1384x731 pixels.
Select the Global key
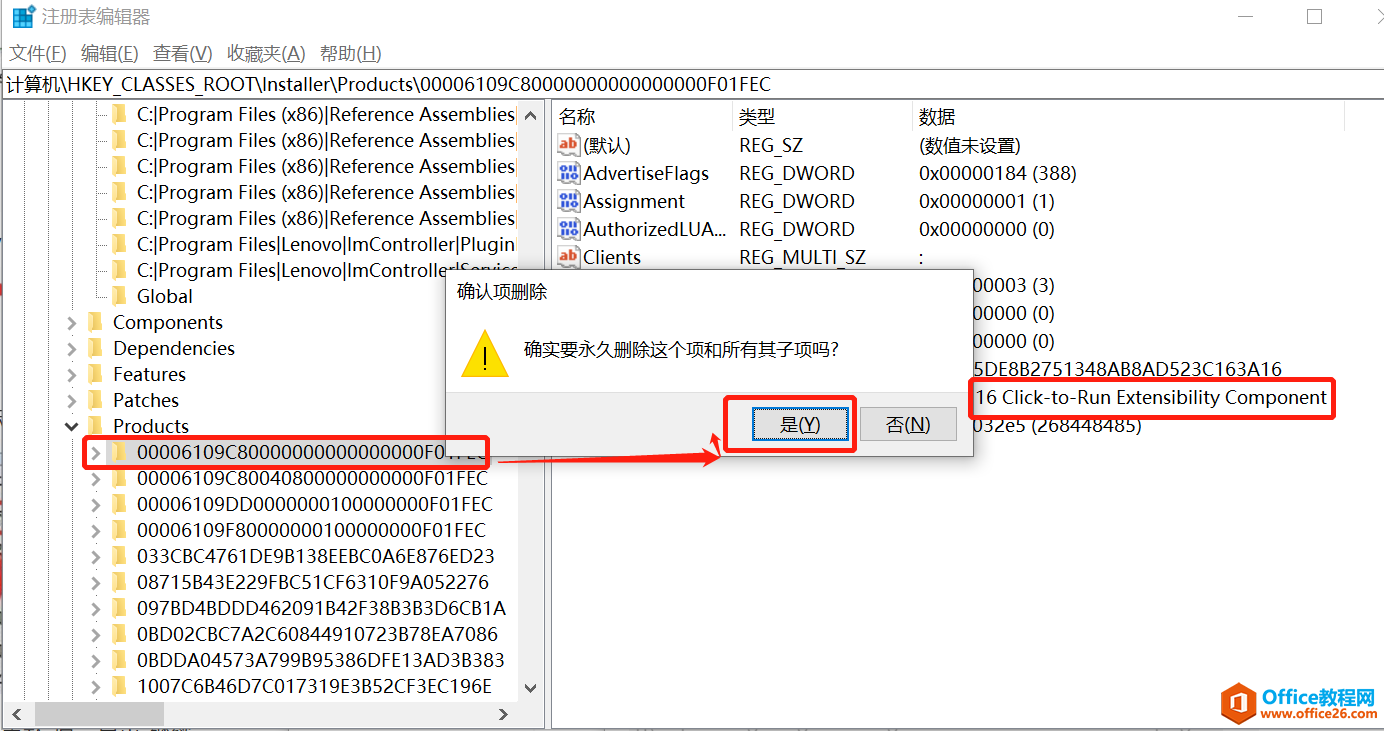tap(165, 297)
